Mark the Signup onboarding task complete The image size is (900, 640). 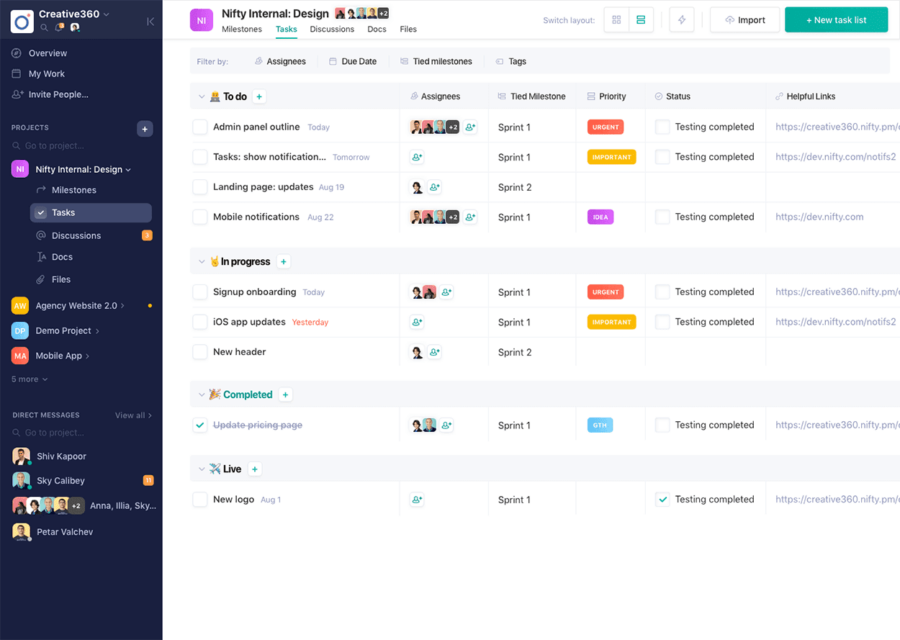pyautogui.click(x=200, y=291)
